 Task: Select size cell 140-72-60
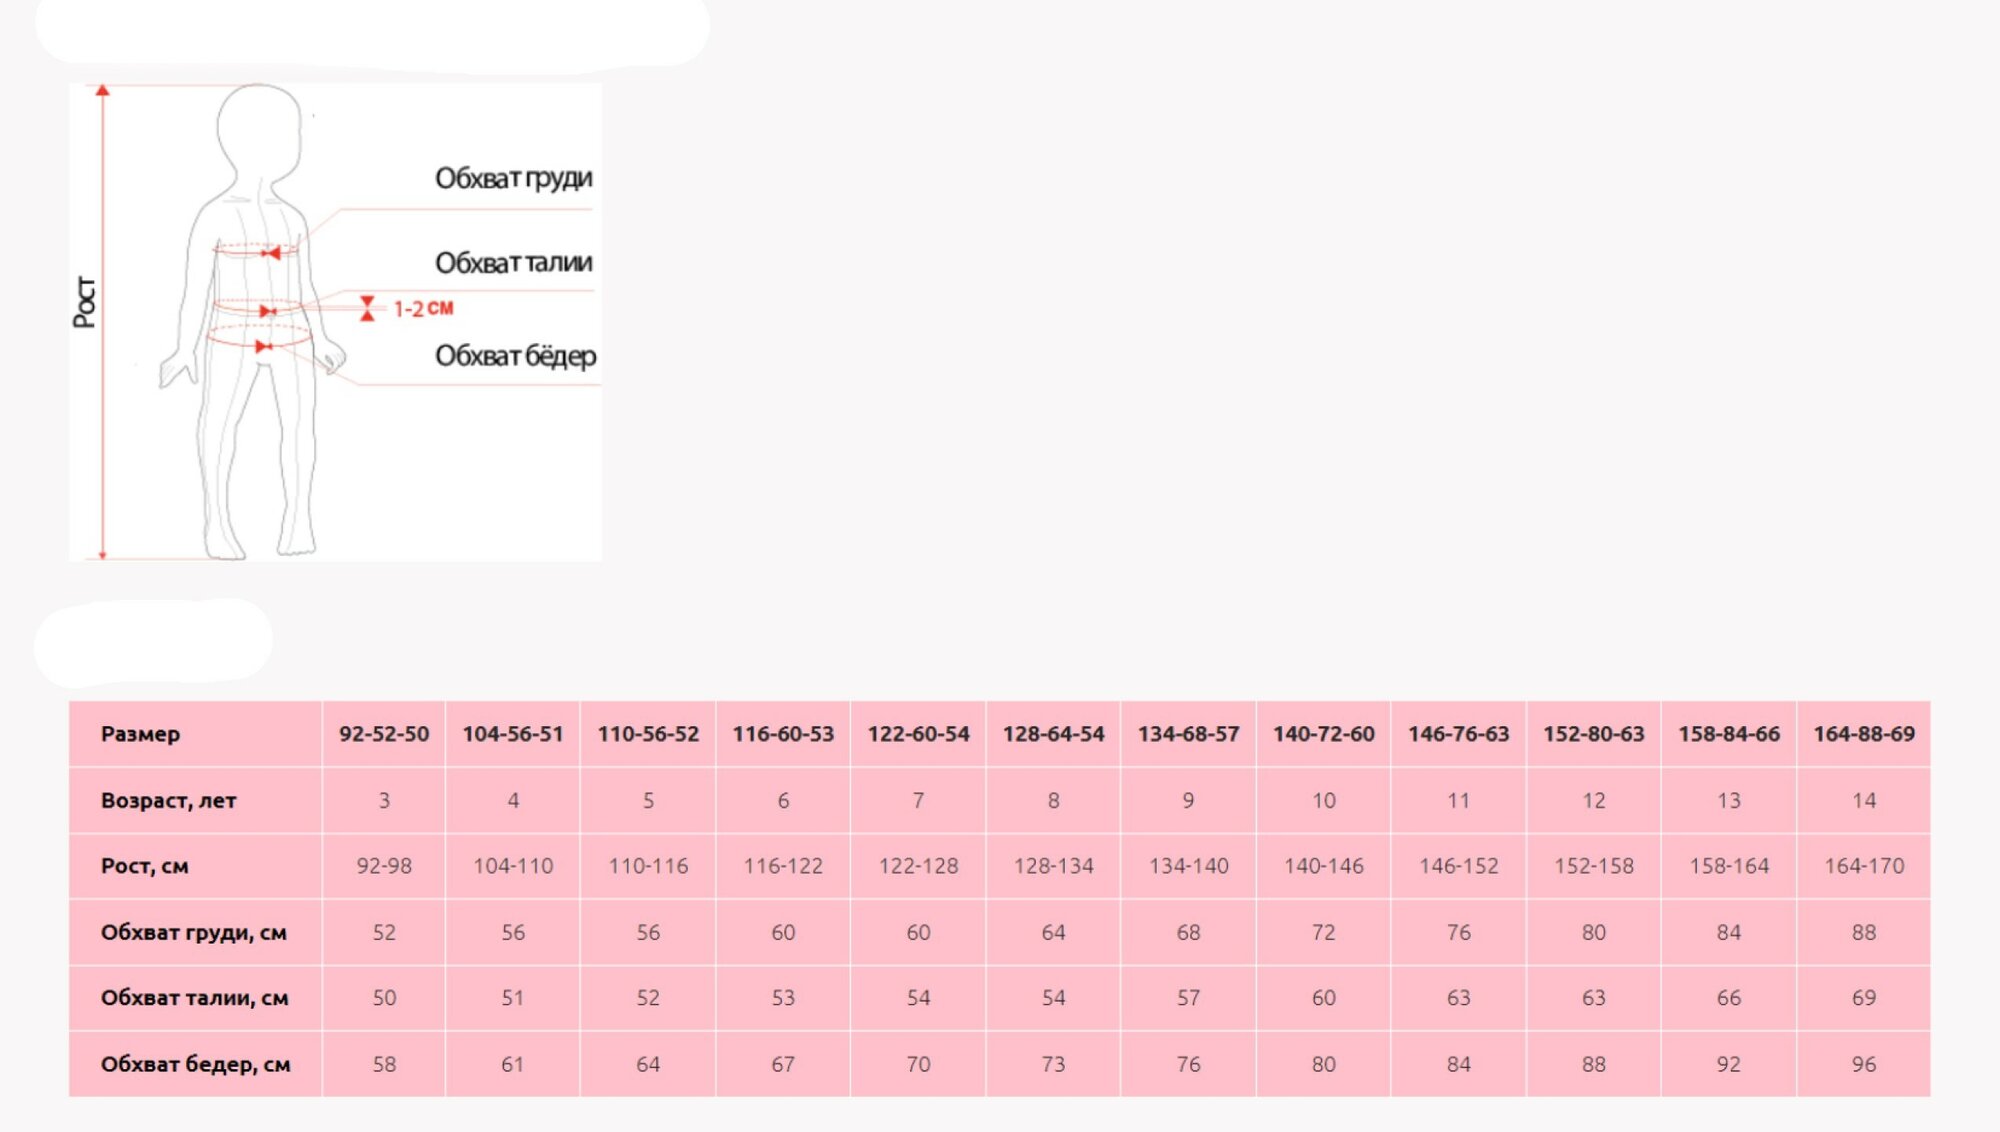[1323, 734]
